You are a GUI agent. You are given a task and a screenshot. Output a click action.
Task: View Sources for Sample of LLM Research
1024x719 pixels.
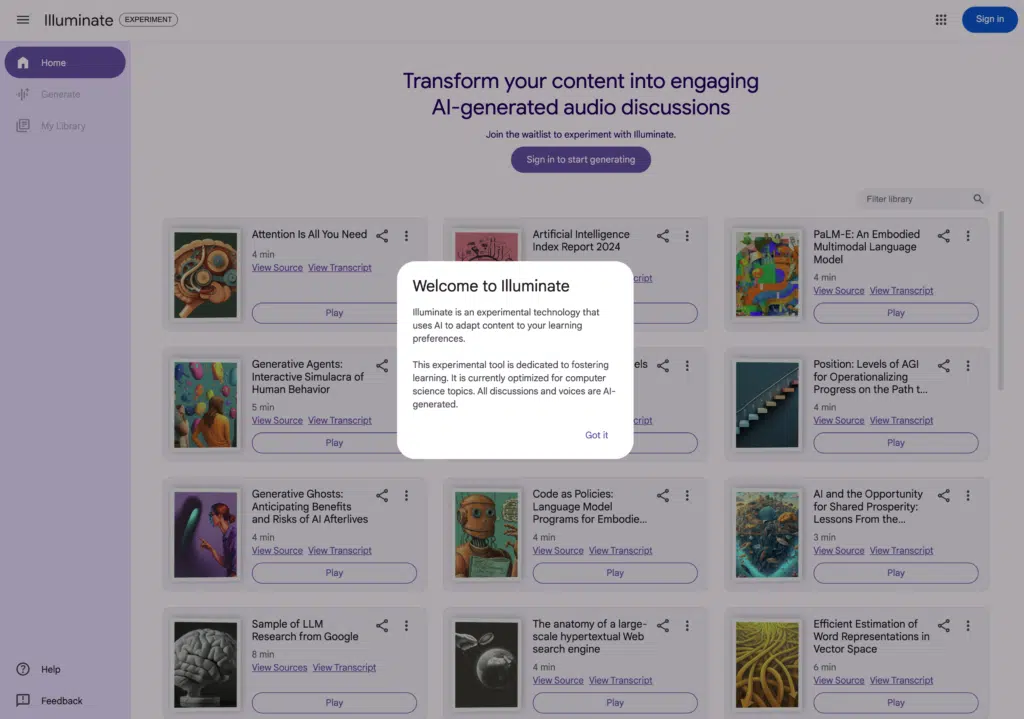pos(280,667)
